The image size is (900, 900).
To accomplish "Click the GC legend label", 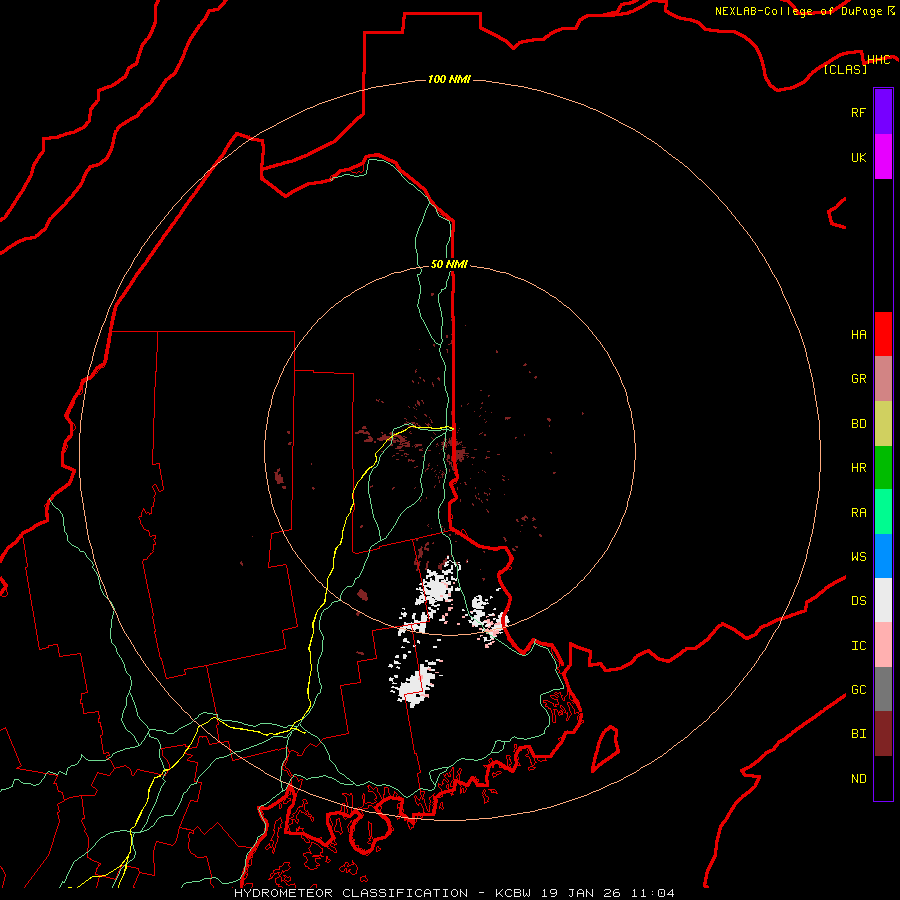I will [858, 690].
